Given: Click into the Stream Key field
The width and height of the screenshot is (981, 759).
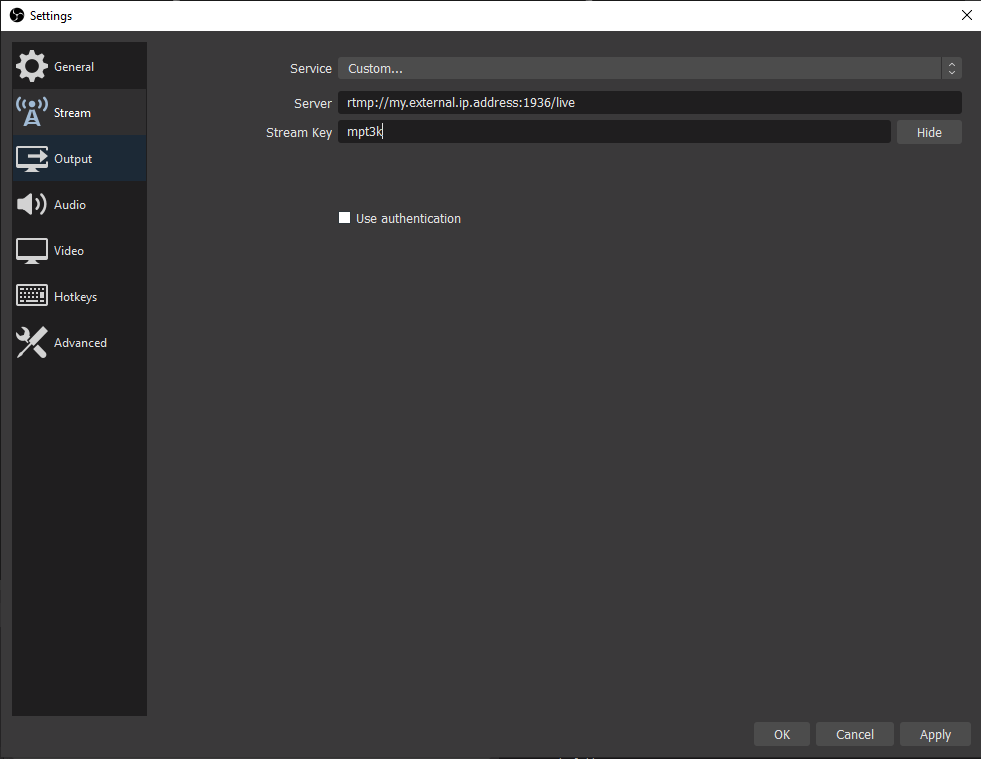Looking at the screenshot, I should coord(614,132).
